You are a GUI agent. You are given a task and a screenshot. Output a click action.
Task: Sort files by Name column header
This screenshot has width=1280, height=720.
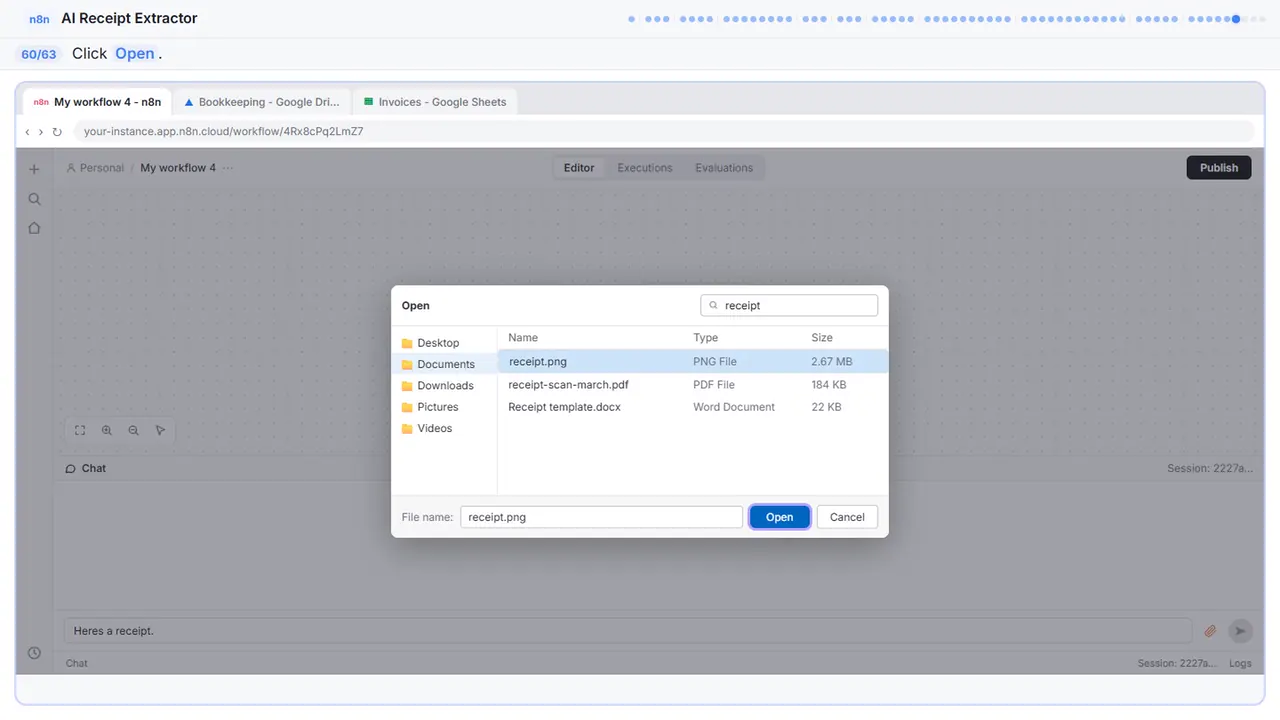[x=523, y=338]
